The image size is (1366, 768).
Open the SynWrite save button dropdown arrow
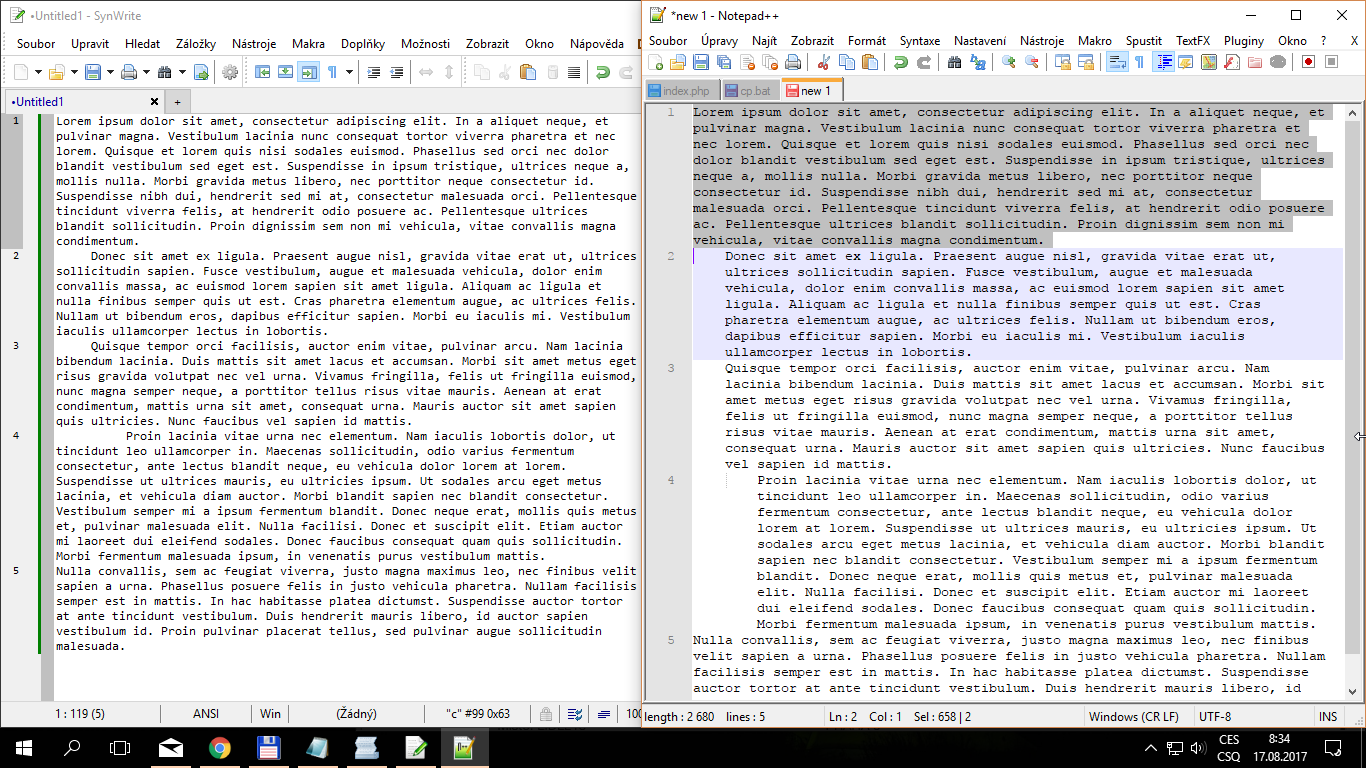108,72
